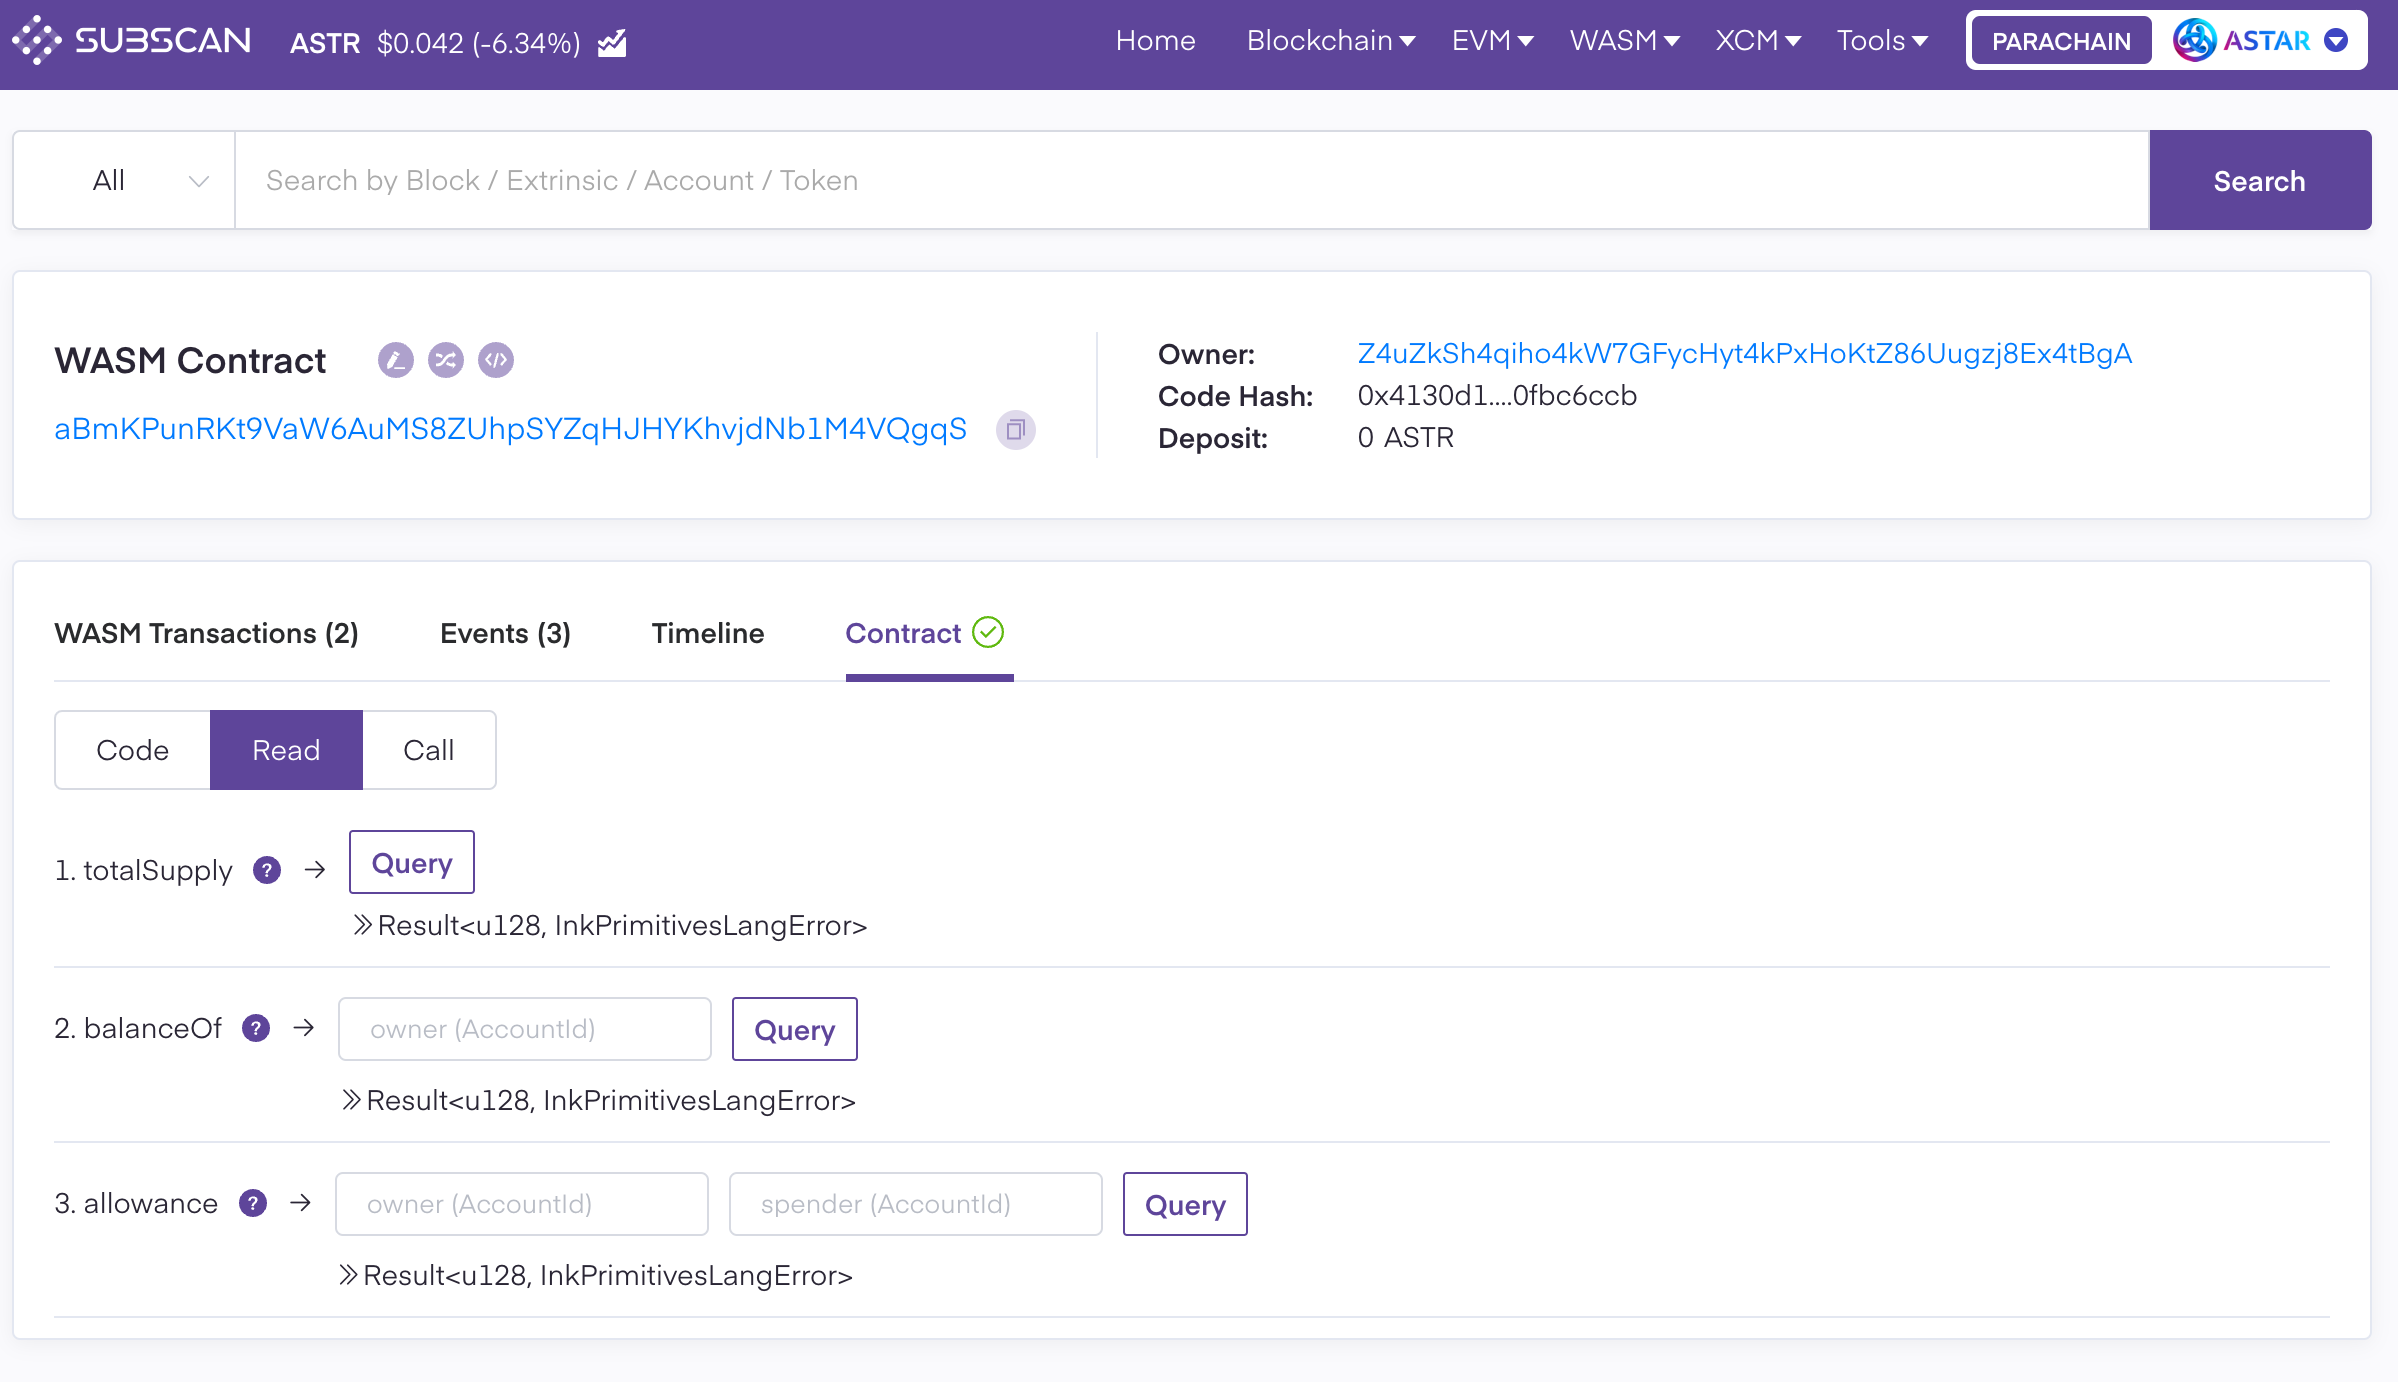
Task: Select the Read toggle button
Action: (x=286, y=750)
